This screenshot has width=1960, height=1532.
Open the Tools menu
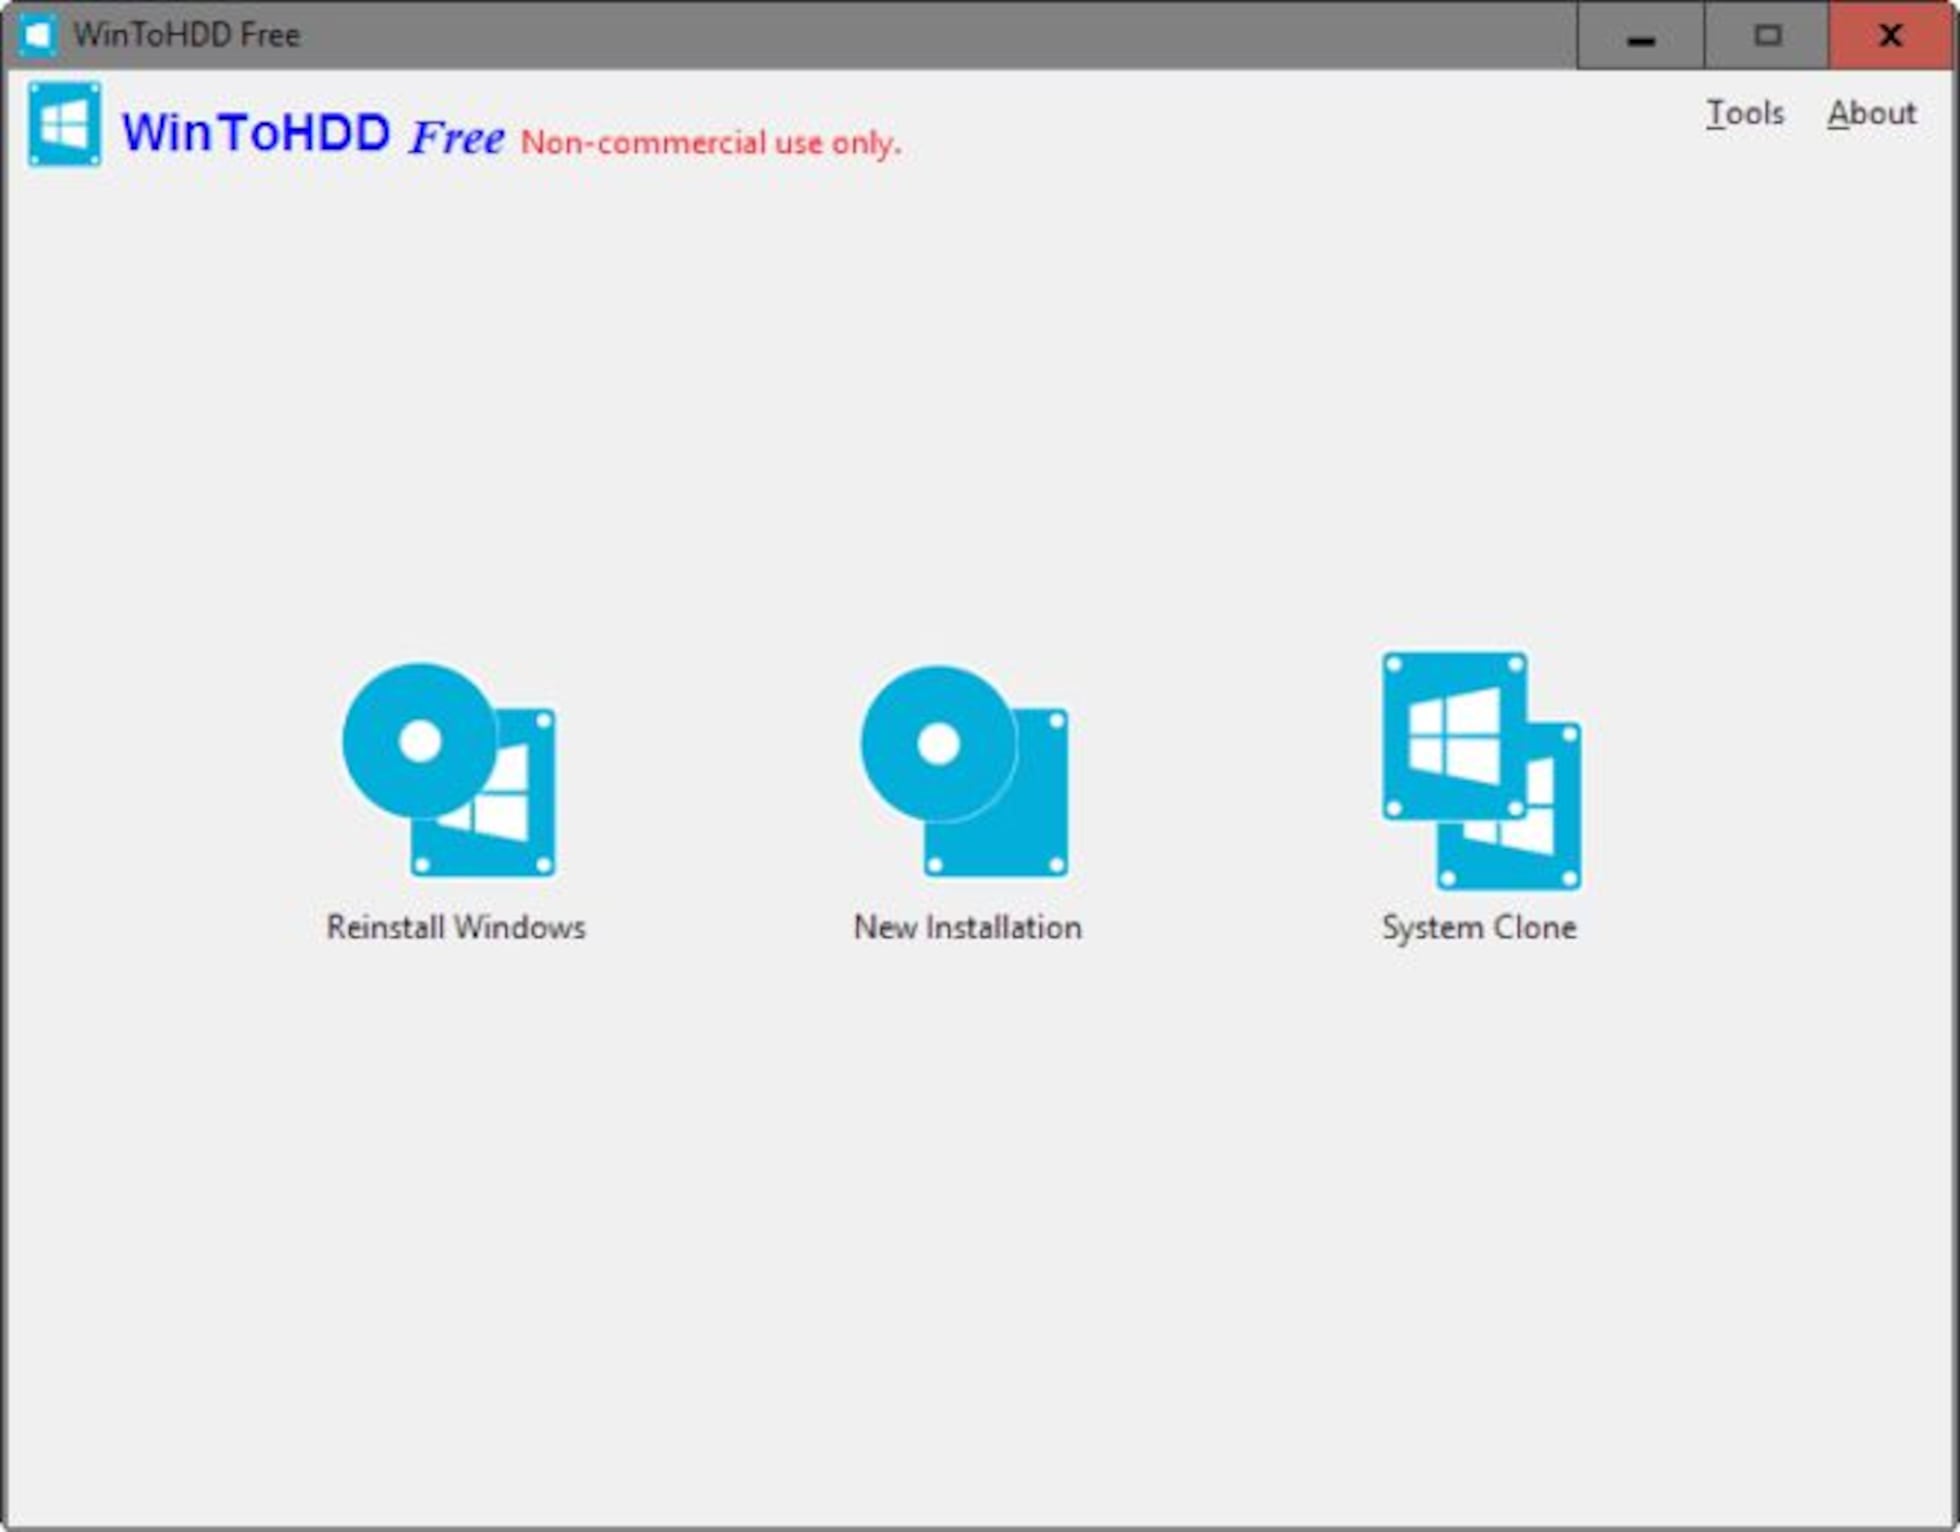[x=1745, y=113]
